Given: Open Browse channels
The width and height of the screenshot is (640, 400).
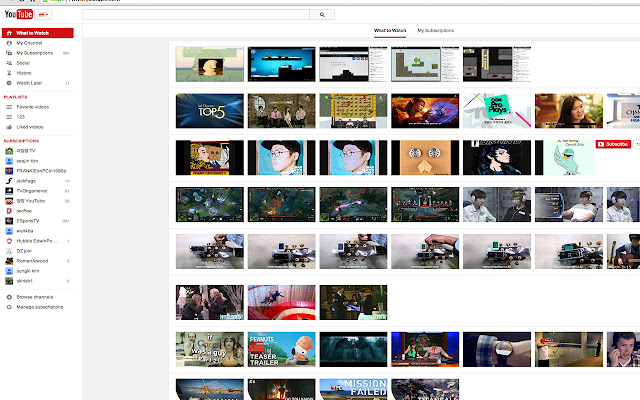Looking at the screenshot, I should [x=35, y=297].
